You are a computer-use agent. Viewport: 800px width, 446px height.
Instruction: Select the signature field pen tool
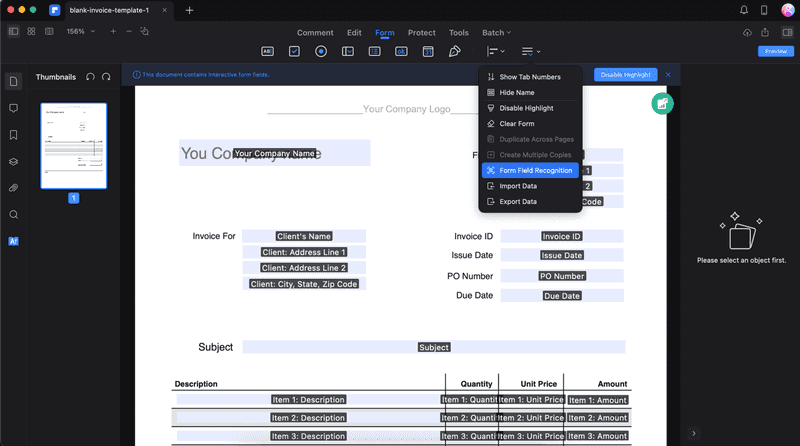point(455,51)
